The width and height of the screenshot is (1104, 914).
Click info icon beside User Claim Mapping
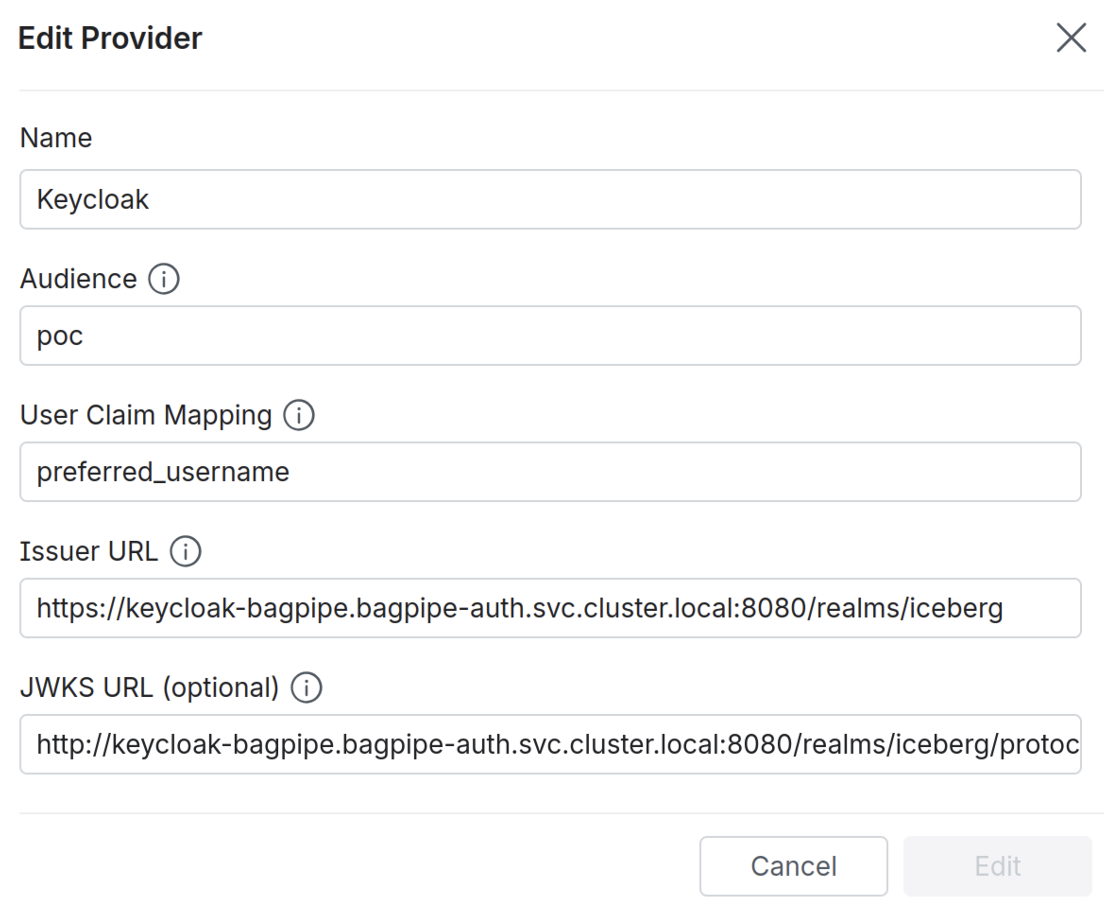click(298, 416)
